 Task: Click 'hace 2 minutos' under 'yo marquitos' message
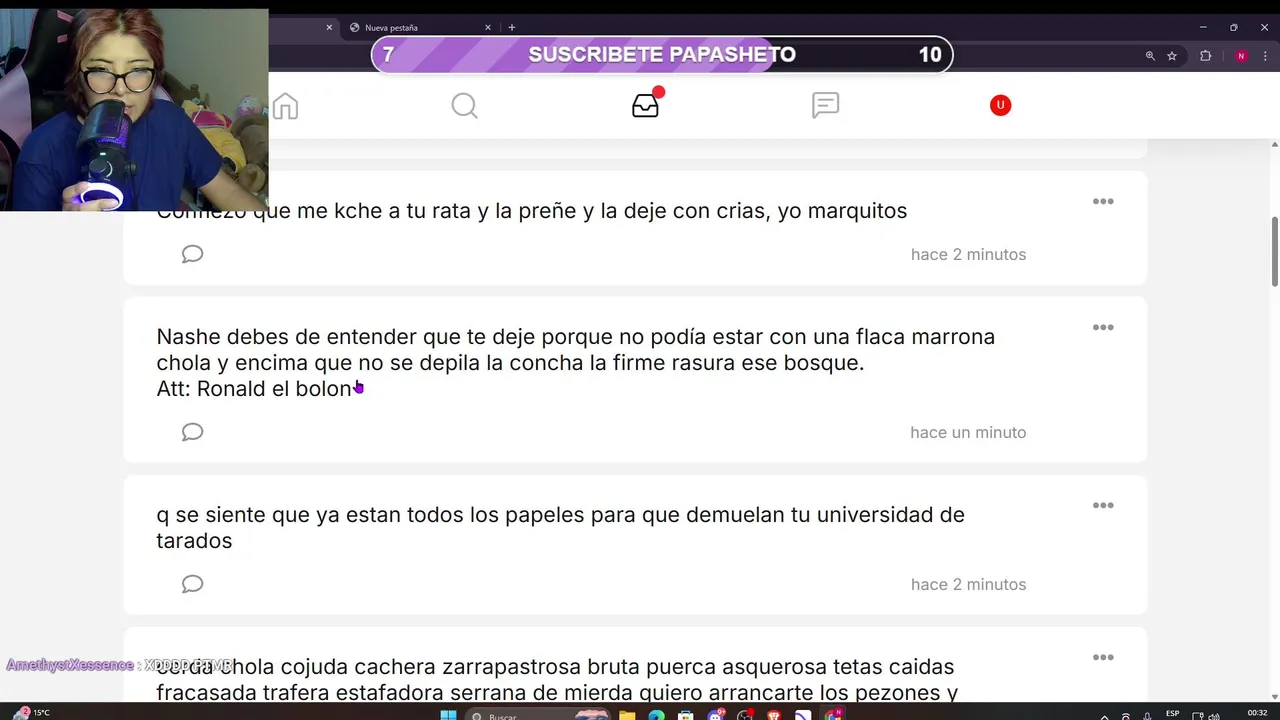click(x=968, y=254)
